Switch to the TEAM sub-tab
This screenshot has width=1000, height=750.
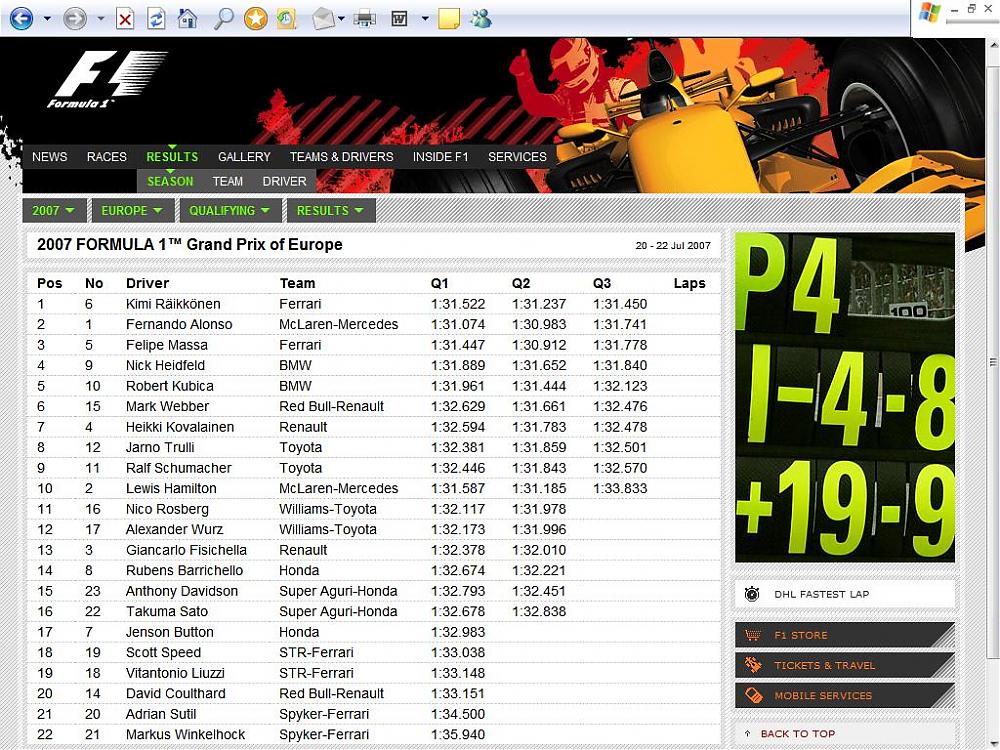click(x=227, y=182)
